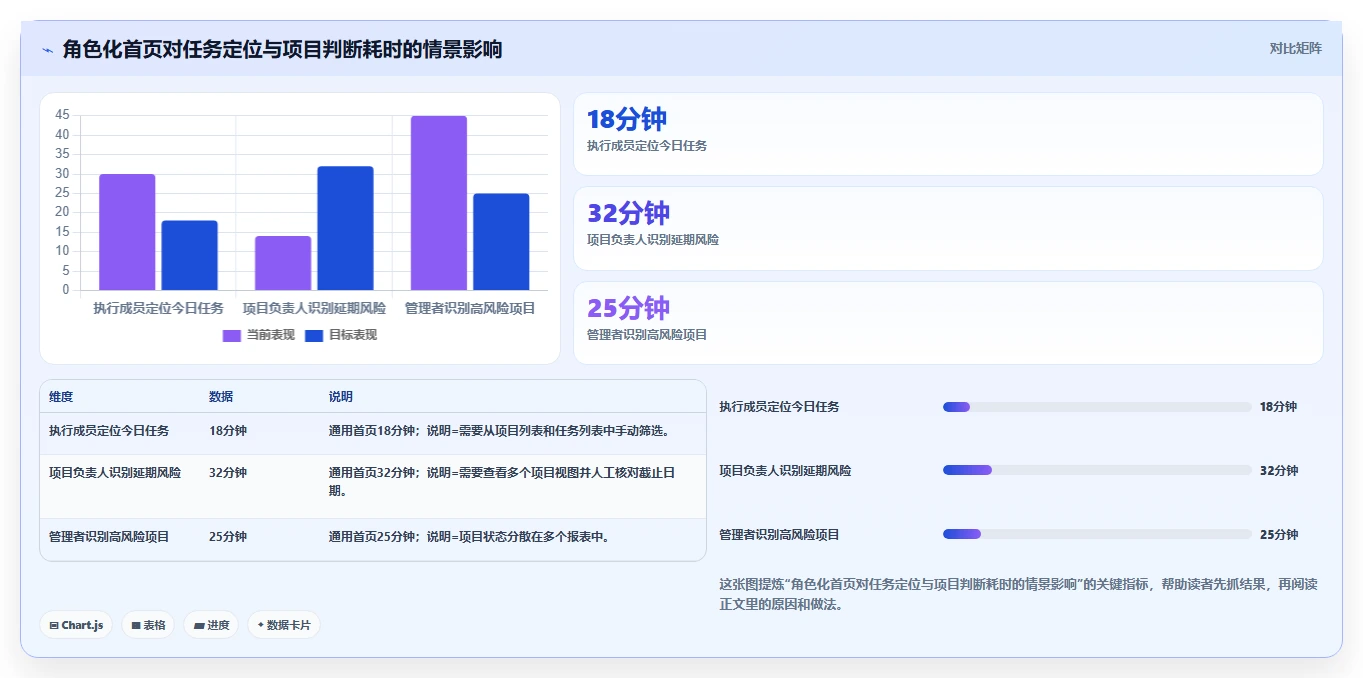This screenshot has height=678, width=1363.
Task: Click the 18分钟 data card
Action: click(x=948, y=134)
